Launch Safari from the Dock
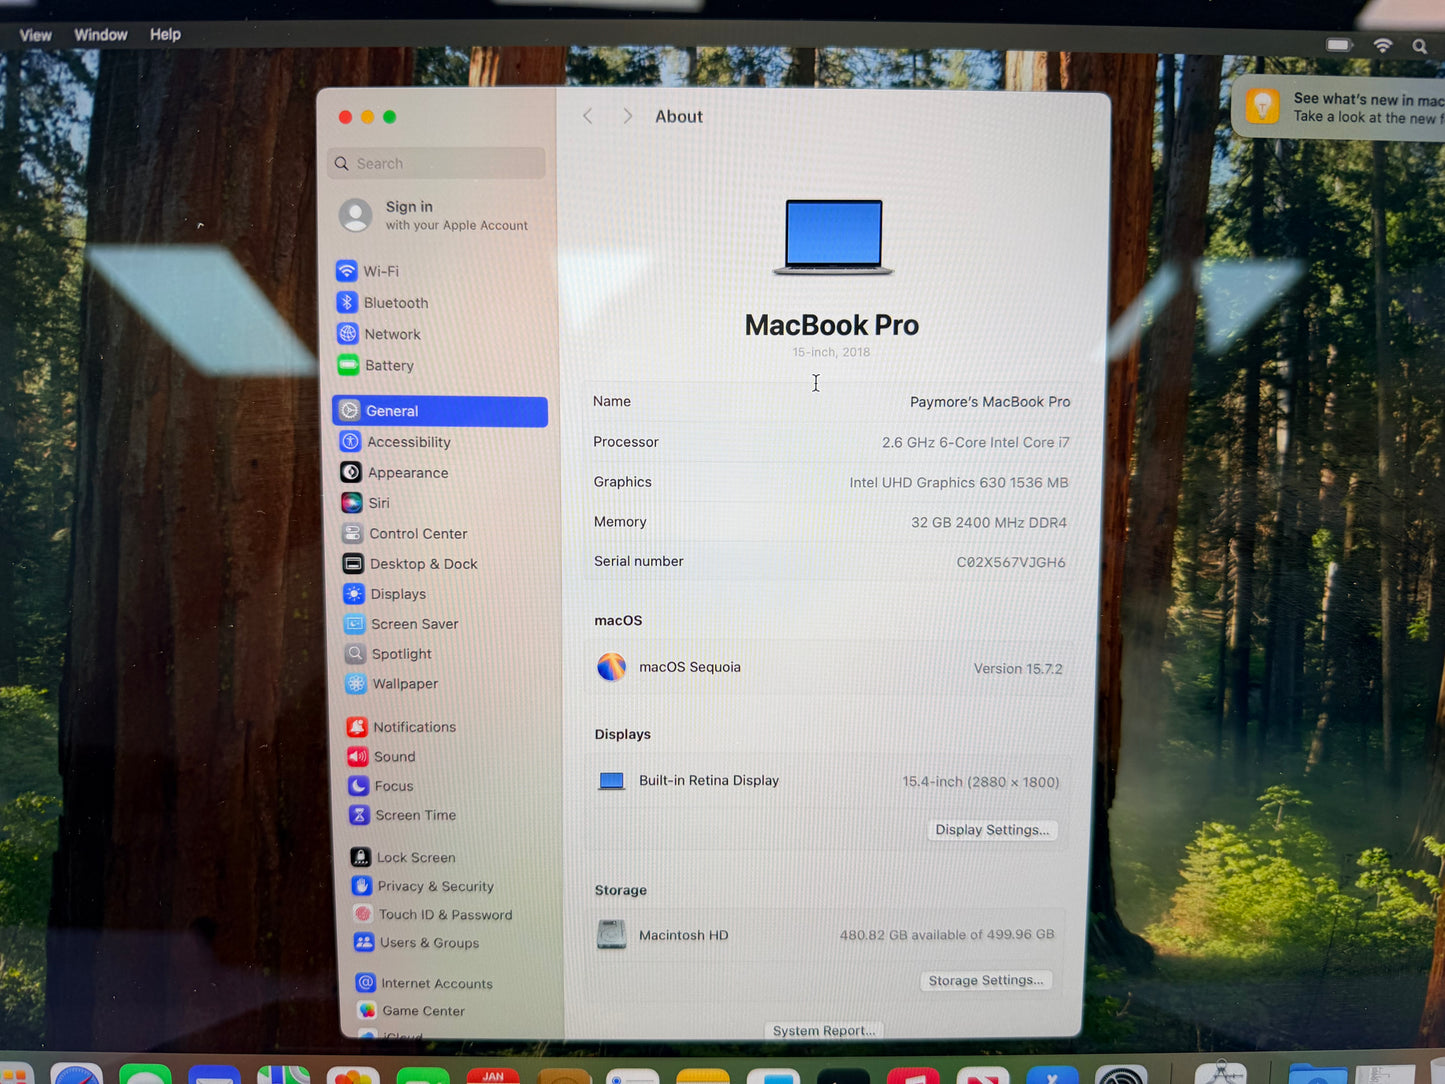 click(77, 1074)
